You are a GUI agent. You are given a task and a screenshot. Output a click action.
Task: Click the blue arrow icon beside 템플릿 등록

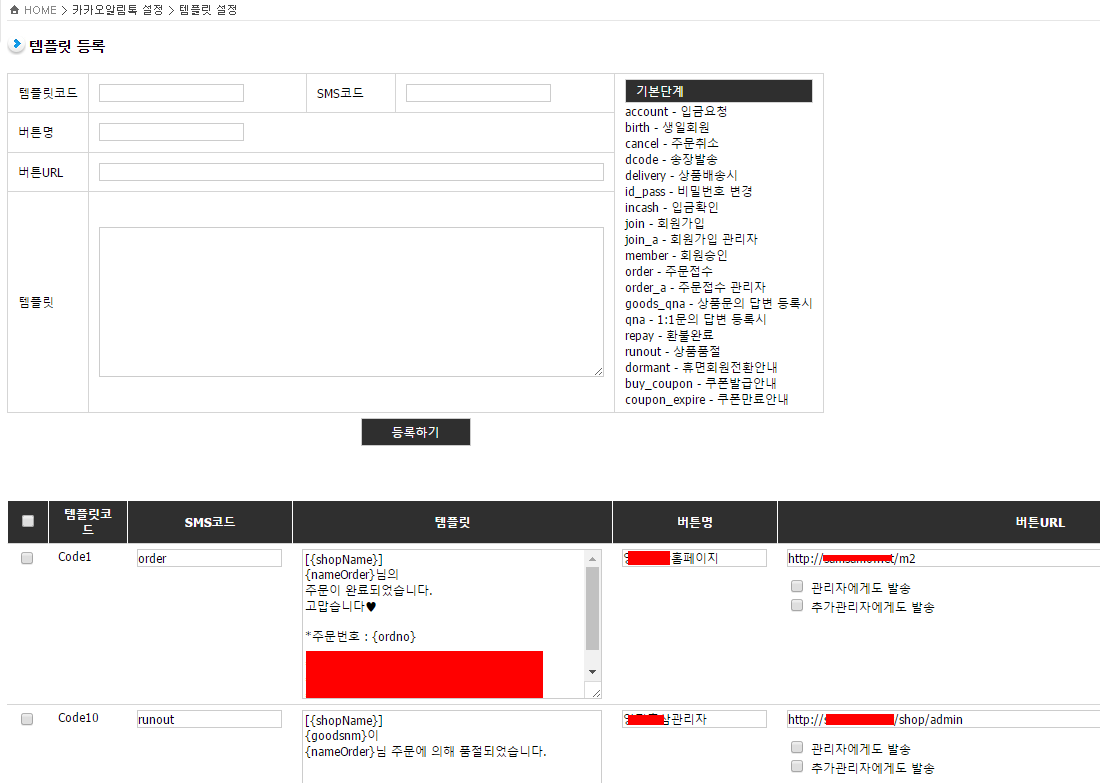(16, 45)
